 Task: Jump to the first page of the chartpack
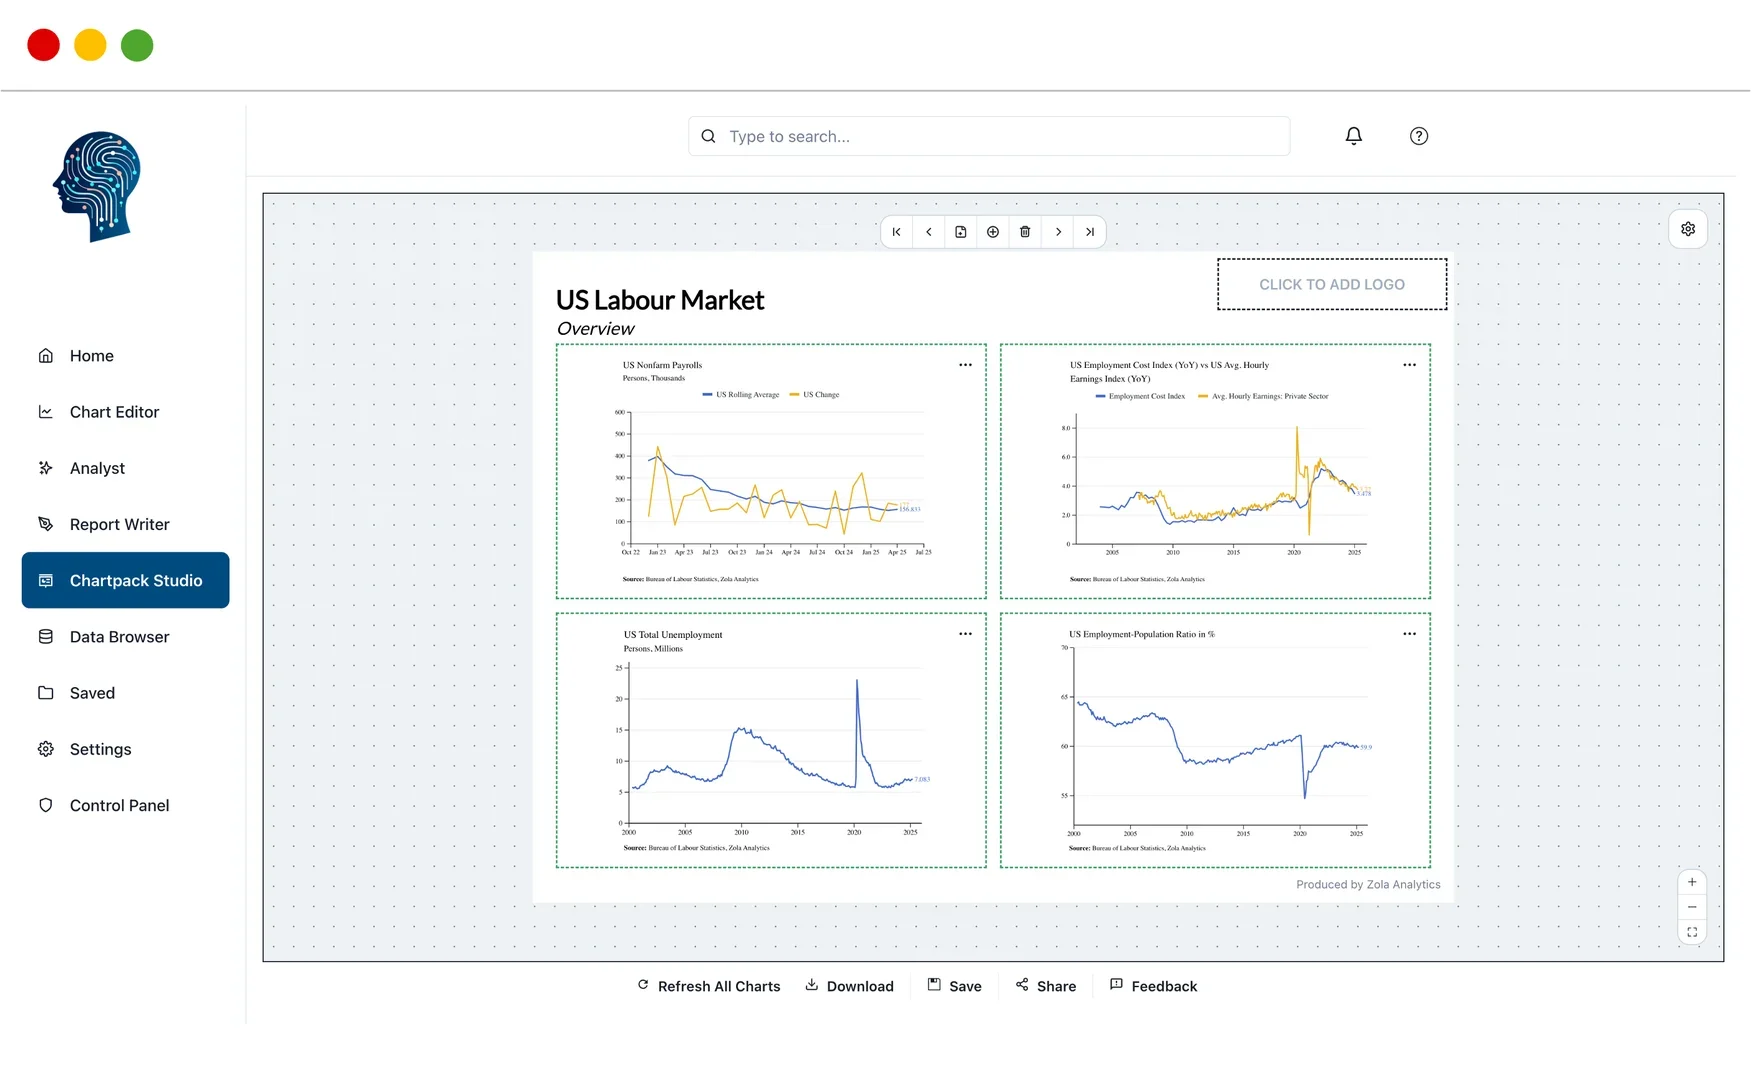pos(896,231)
